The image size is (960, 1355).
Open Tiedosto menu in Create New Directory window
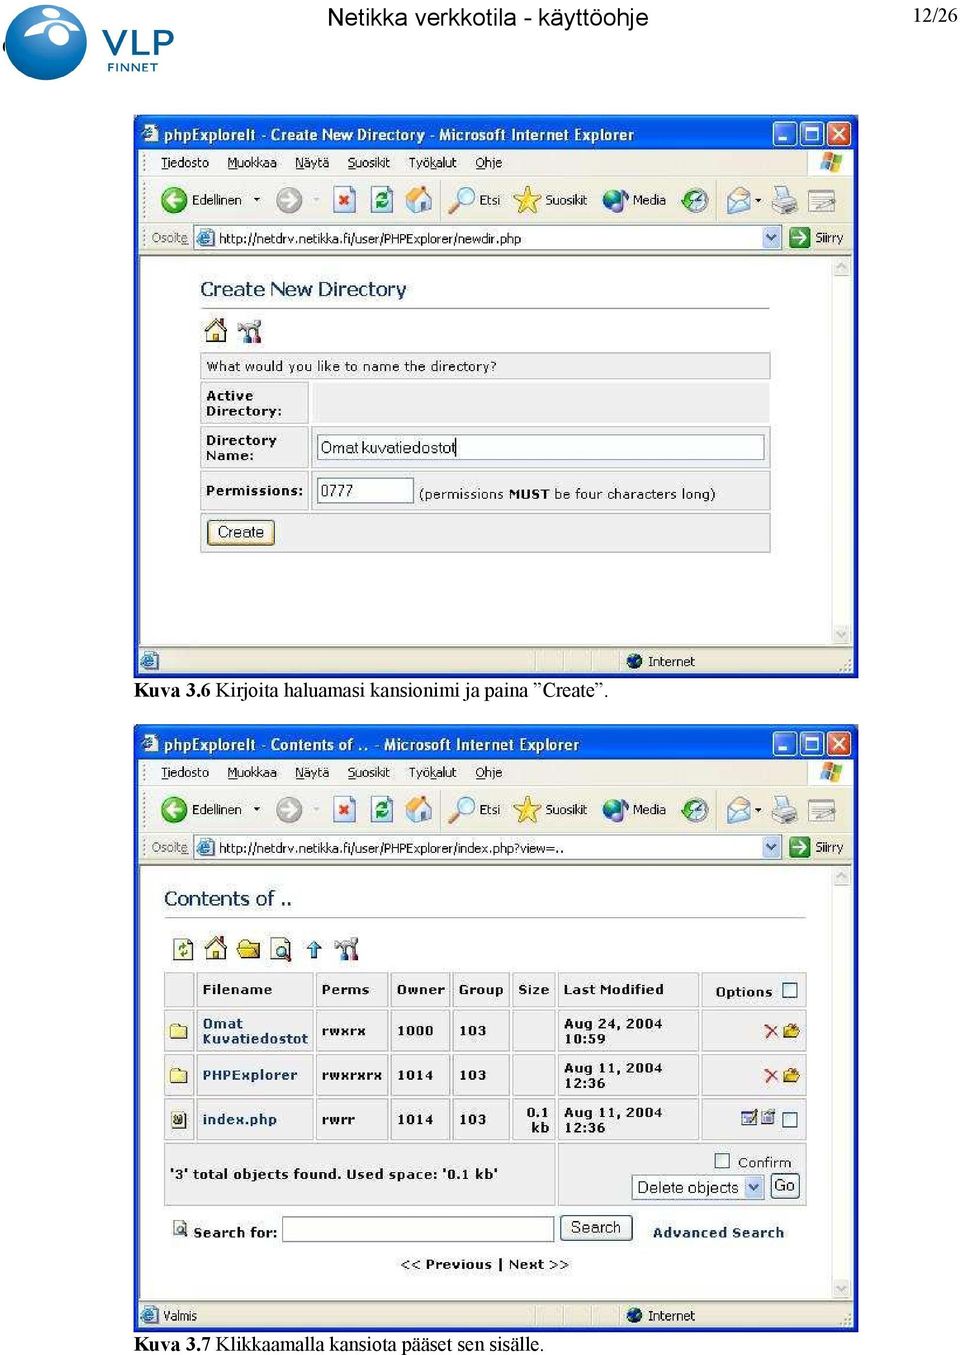point(185,163)
